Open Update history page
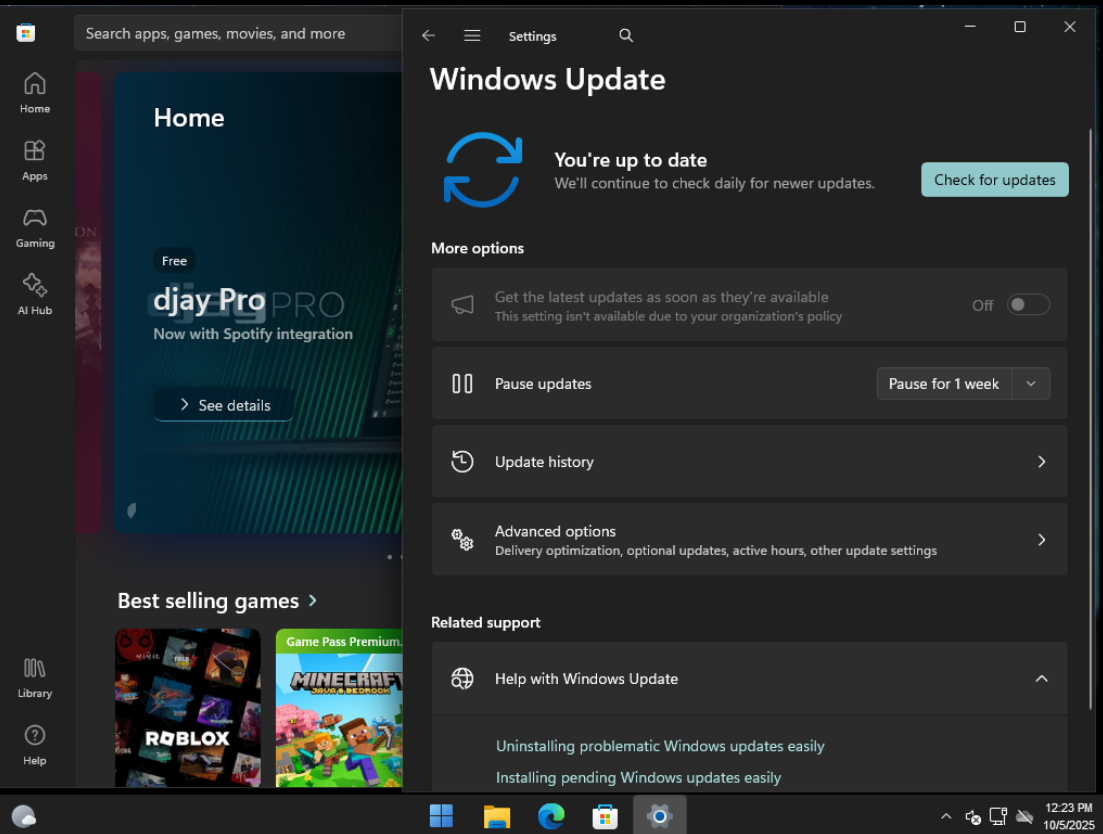1103x834 pixels. pyautogui.click(x=749, y=462)
